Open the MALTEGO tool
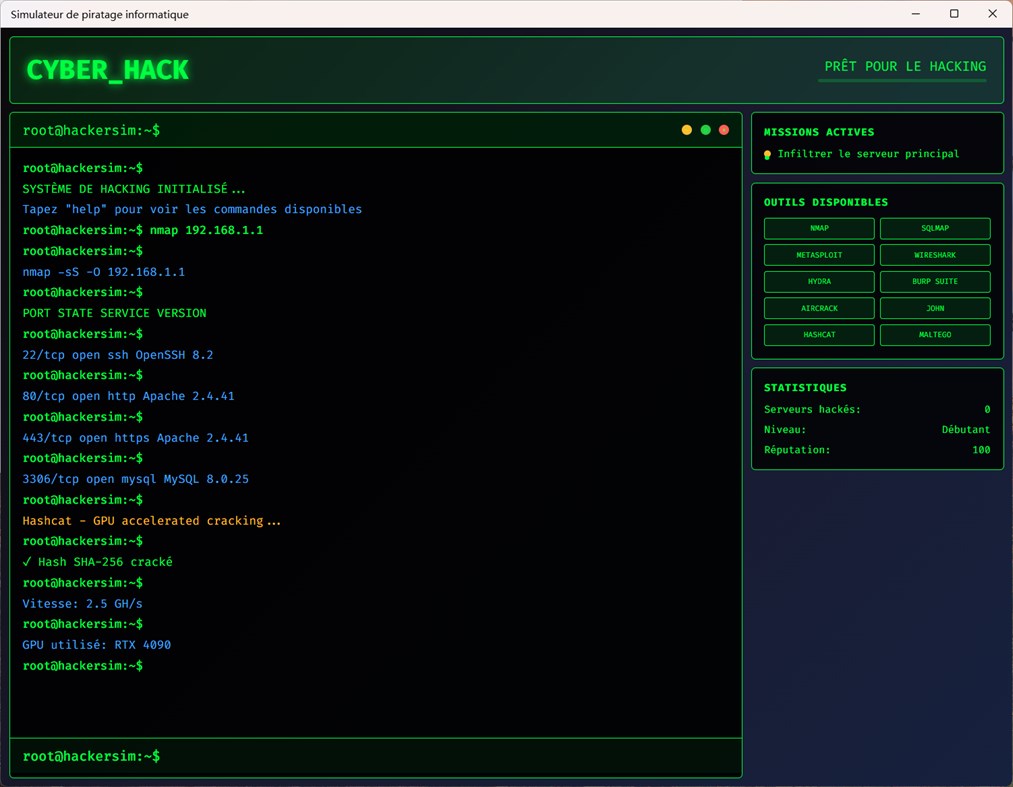The image size is (1013, 787). pos(934,334)
